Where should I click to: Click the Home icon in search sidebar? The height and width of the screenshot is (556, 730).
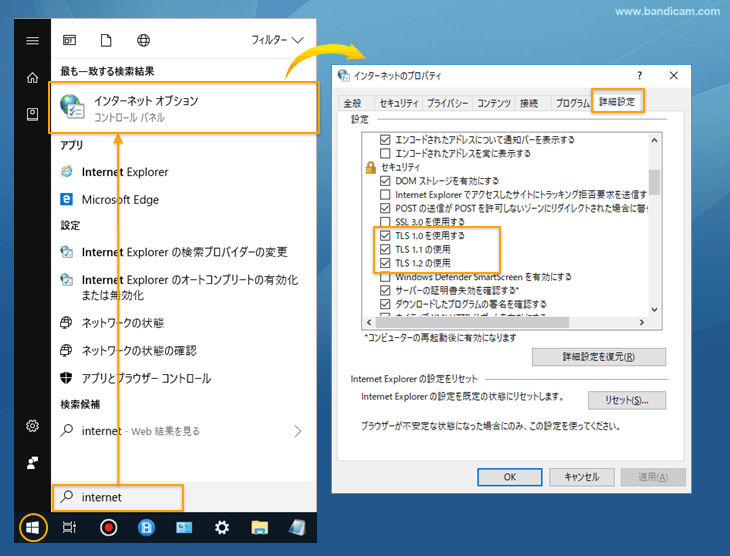point(33,78)
